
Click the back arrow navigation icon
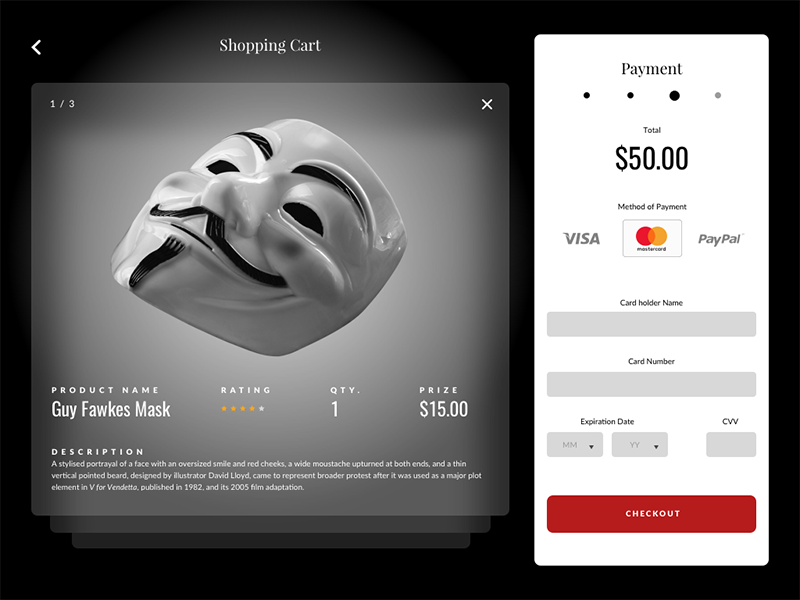point(36,47)
